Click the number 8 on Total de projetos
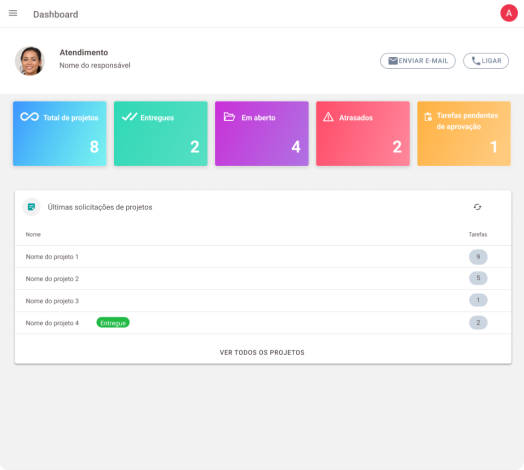 coord(94,147)
